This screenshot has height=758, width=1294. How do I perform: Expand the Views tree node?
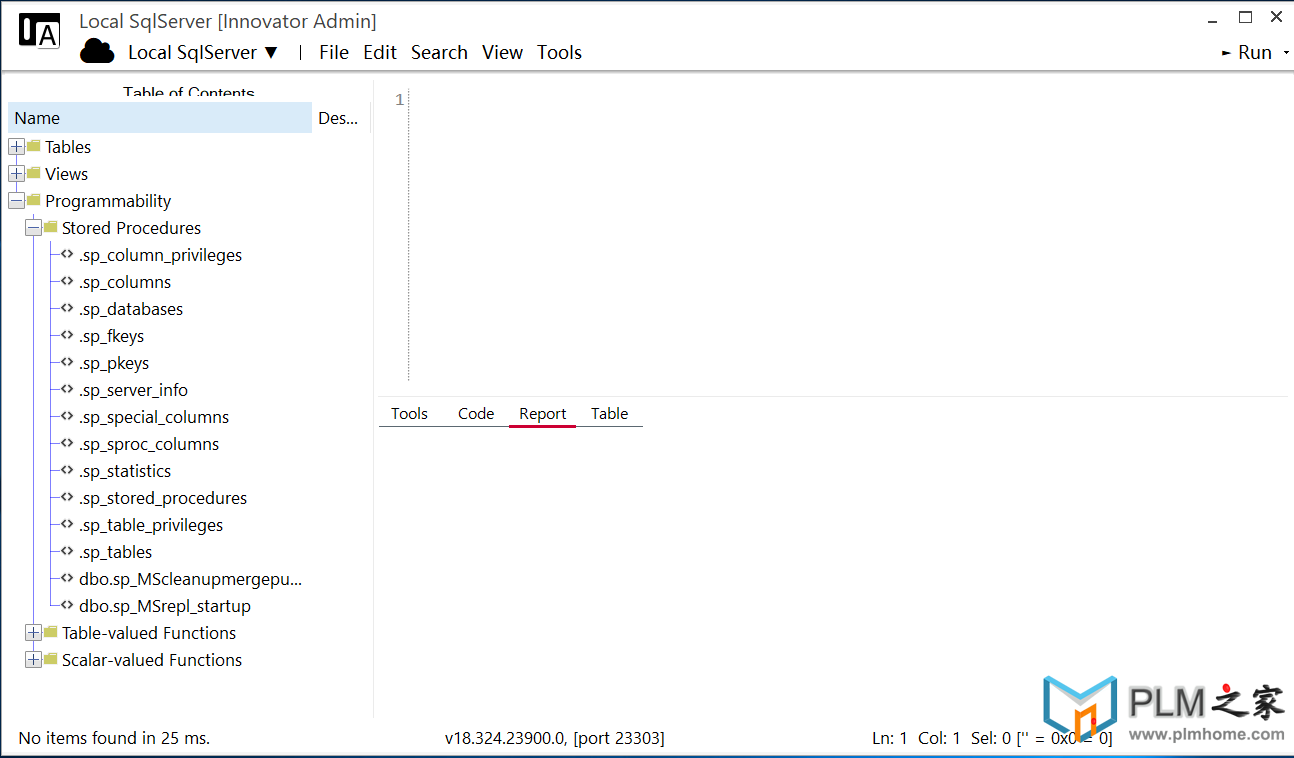[16, 174]
